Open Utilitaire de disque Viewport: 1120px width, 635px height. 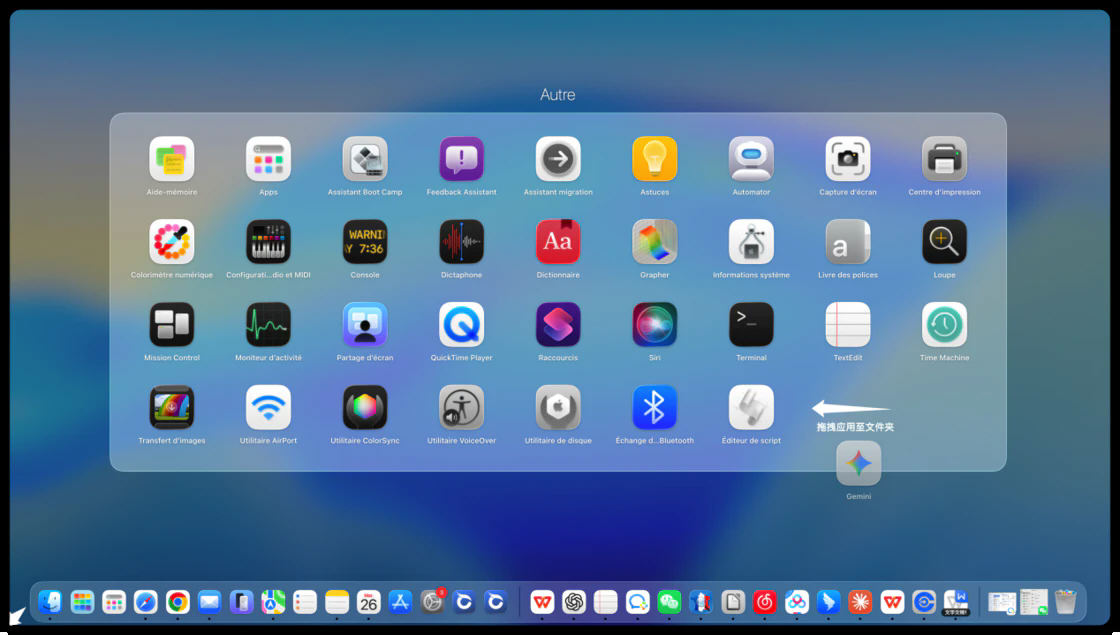pos(558,407)
